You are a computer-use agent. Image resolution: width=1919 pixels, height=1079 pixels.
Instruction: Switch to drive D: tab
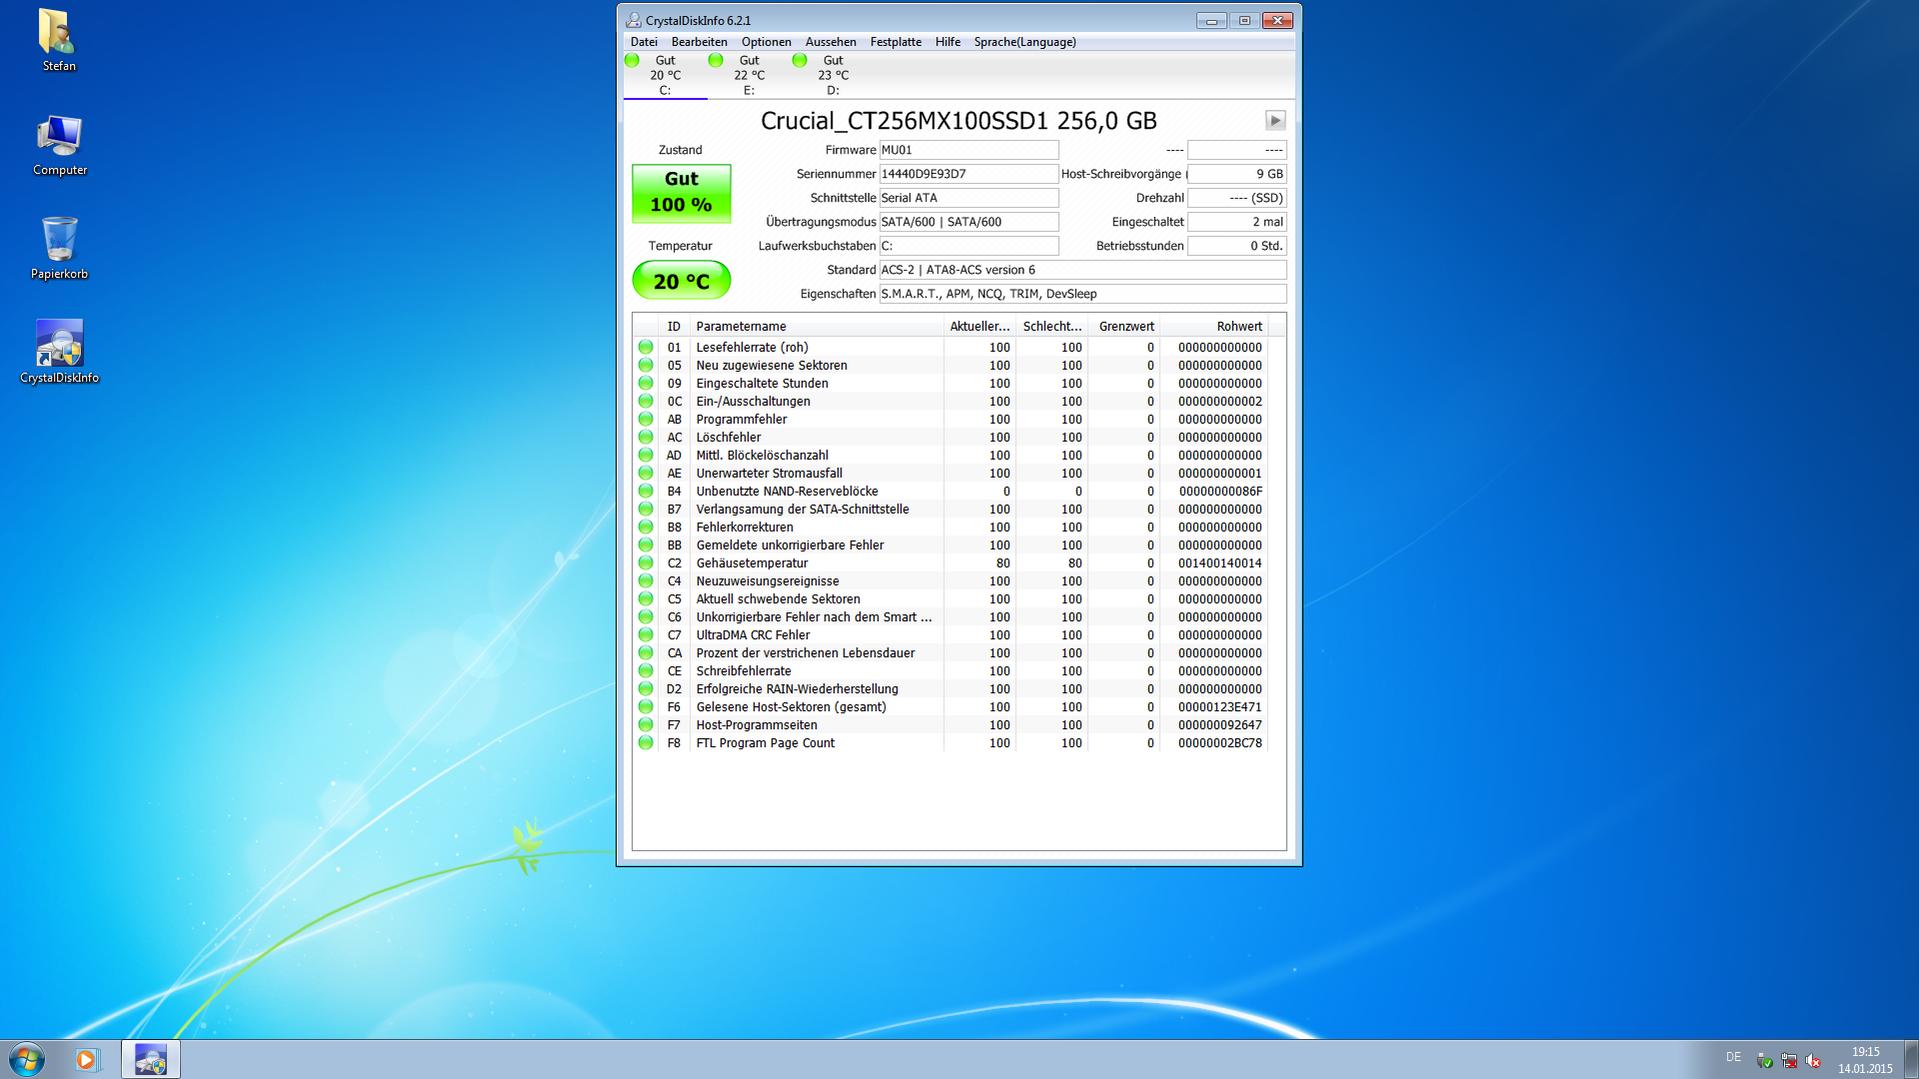click(833, 75)
